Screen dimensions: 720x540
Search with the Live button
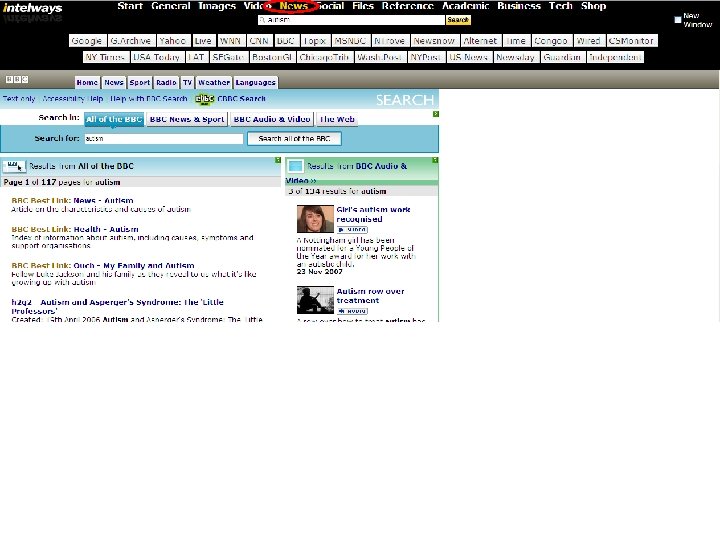[x=203, y=41]
